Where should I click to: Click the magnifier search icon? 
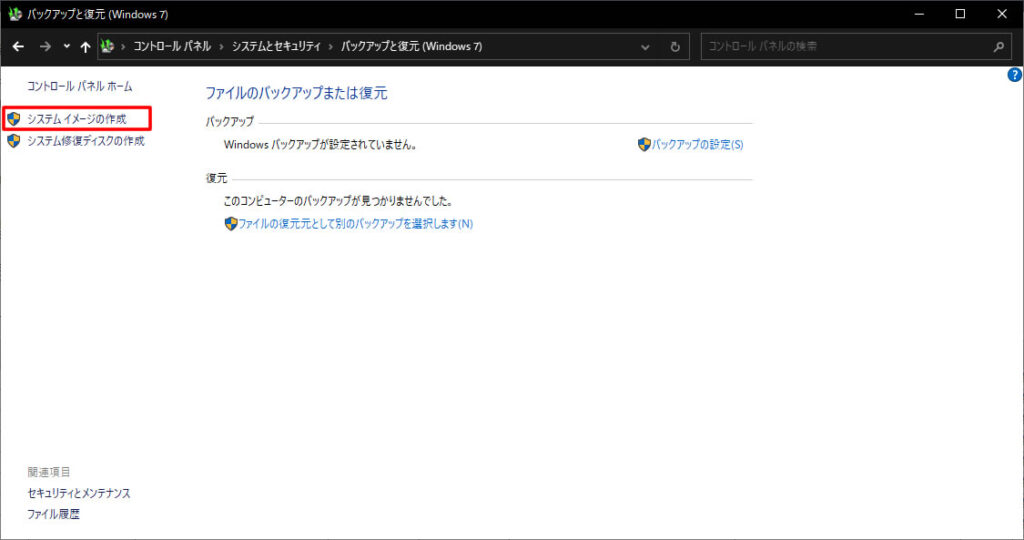click(999, 46)
